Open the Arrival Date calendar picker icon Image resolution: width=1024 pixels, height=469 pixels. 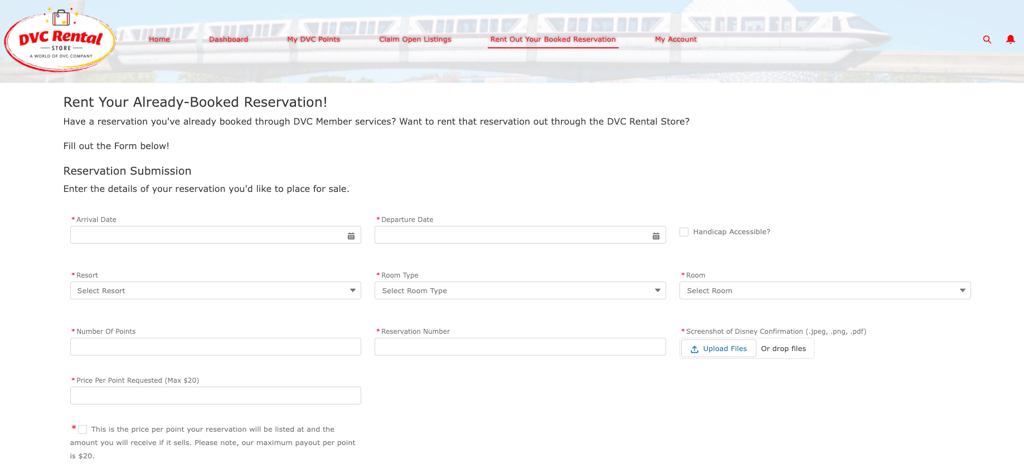(351, 236)
